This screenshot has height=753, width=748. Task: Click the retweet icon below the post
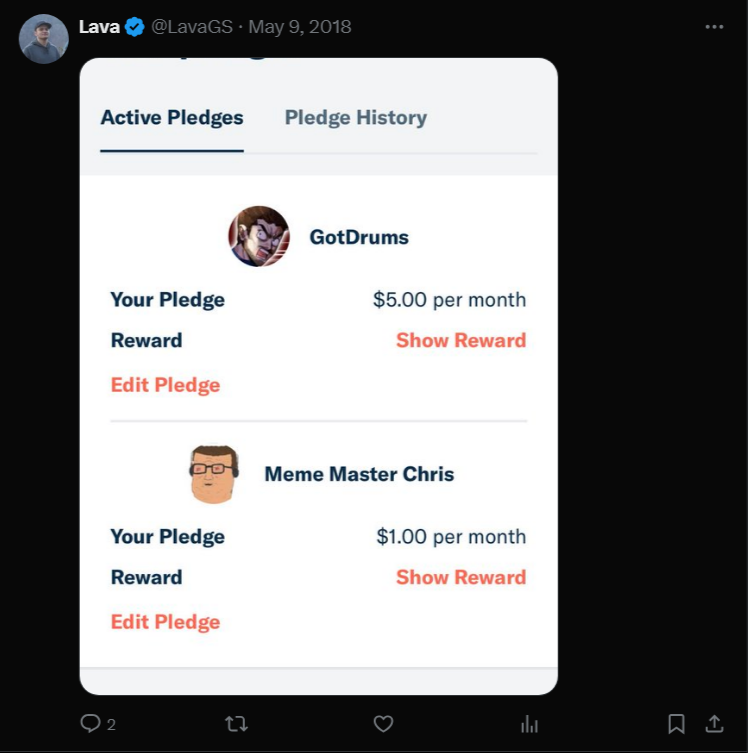(236, 723)
